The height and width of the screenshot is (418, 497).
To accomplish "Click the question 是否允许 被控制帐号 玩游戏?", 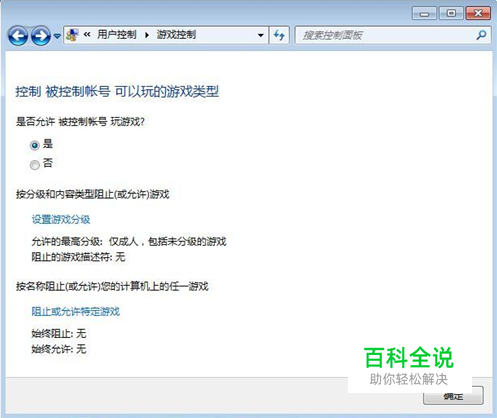I will (x=80, y=122).
